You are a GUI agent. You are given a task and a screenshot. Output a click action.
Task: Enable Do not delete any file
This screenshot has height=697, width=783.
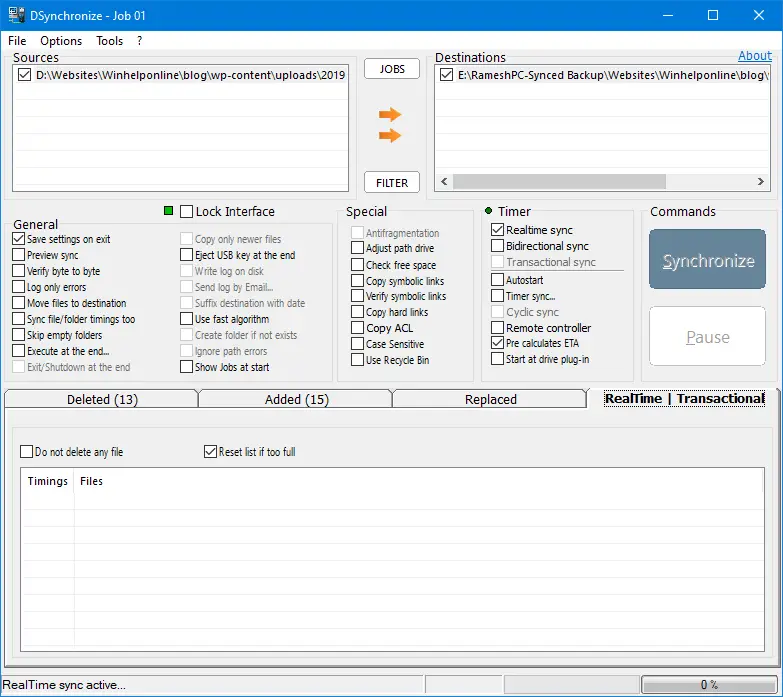(x=26, y=451)
